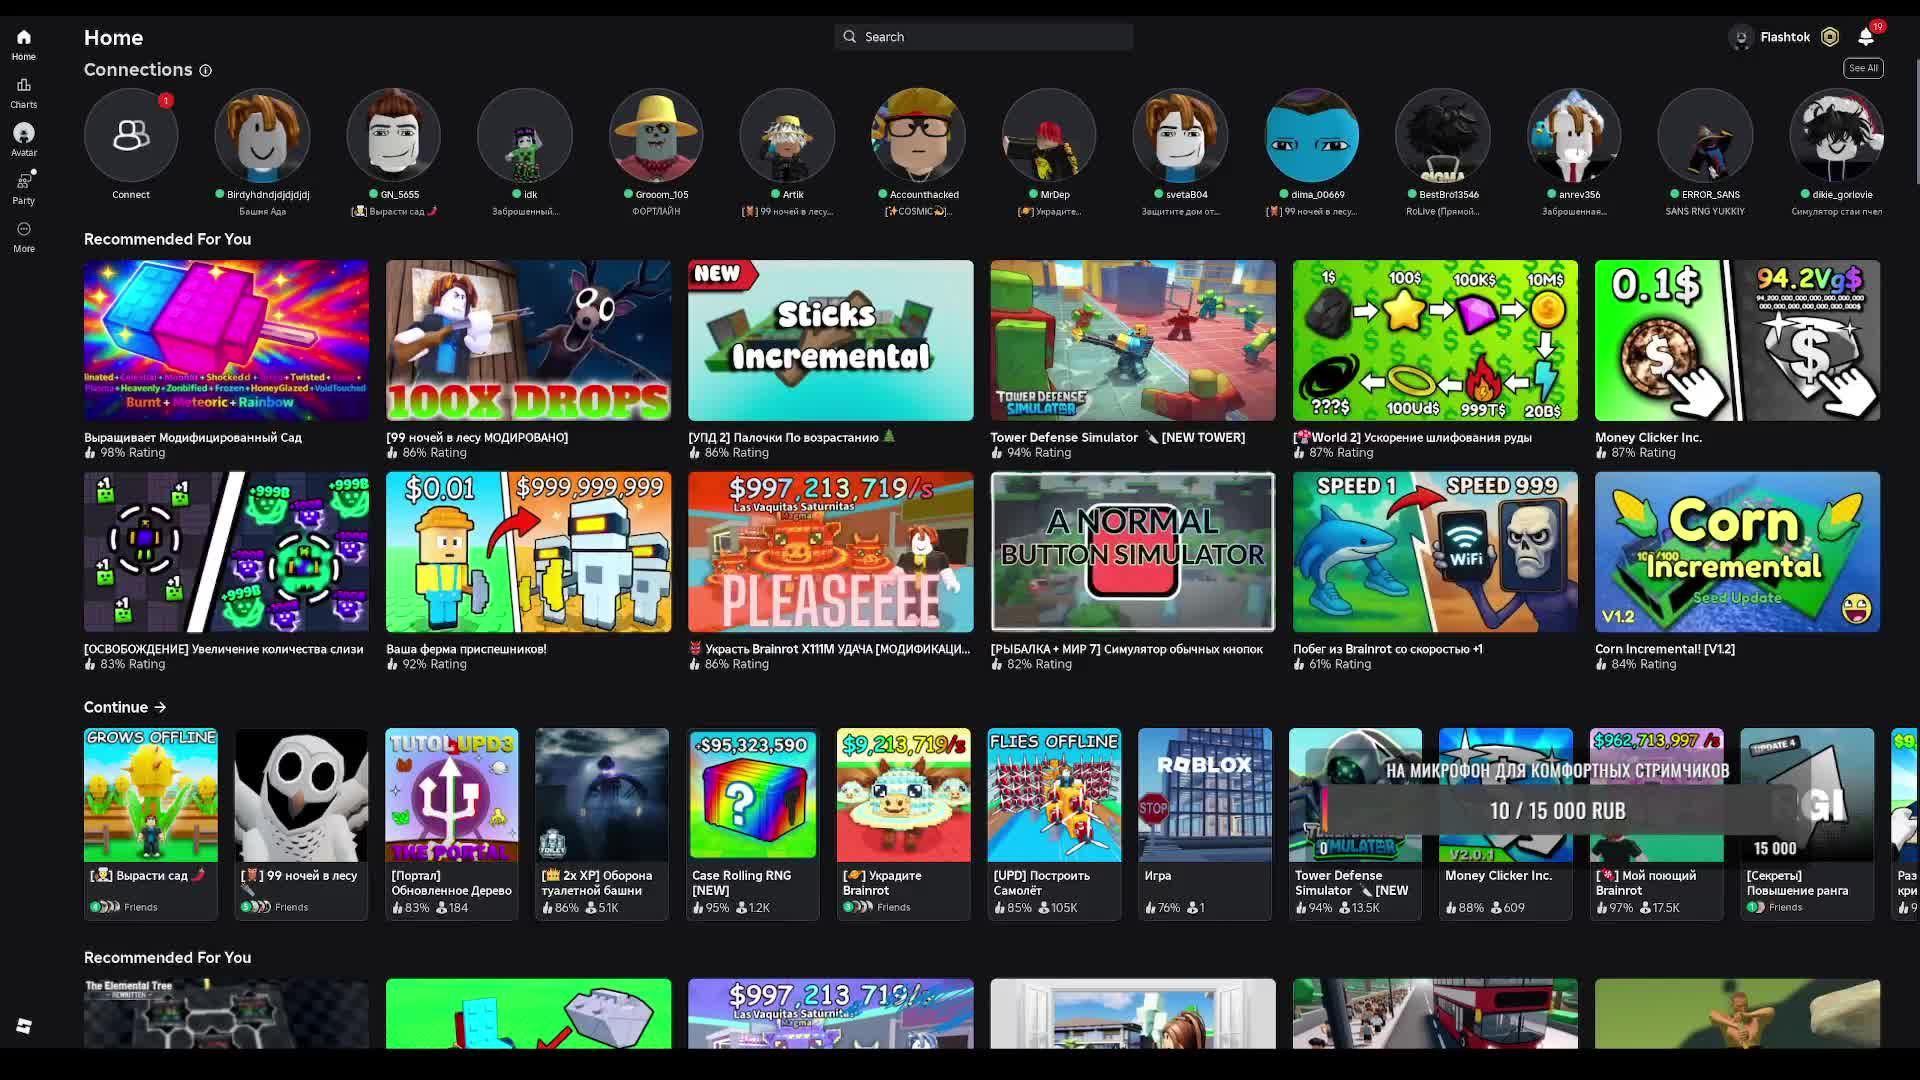The height and width of the screenshot is (1080, 1920).
Task: Open the Party sidebar icon
Action: (24, 182)
